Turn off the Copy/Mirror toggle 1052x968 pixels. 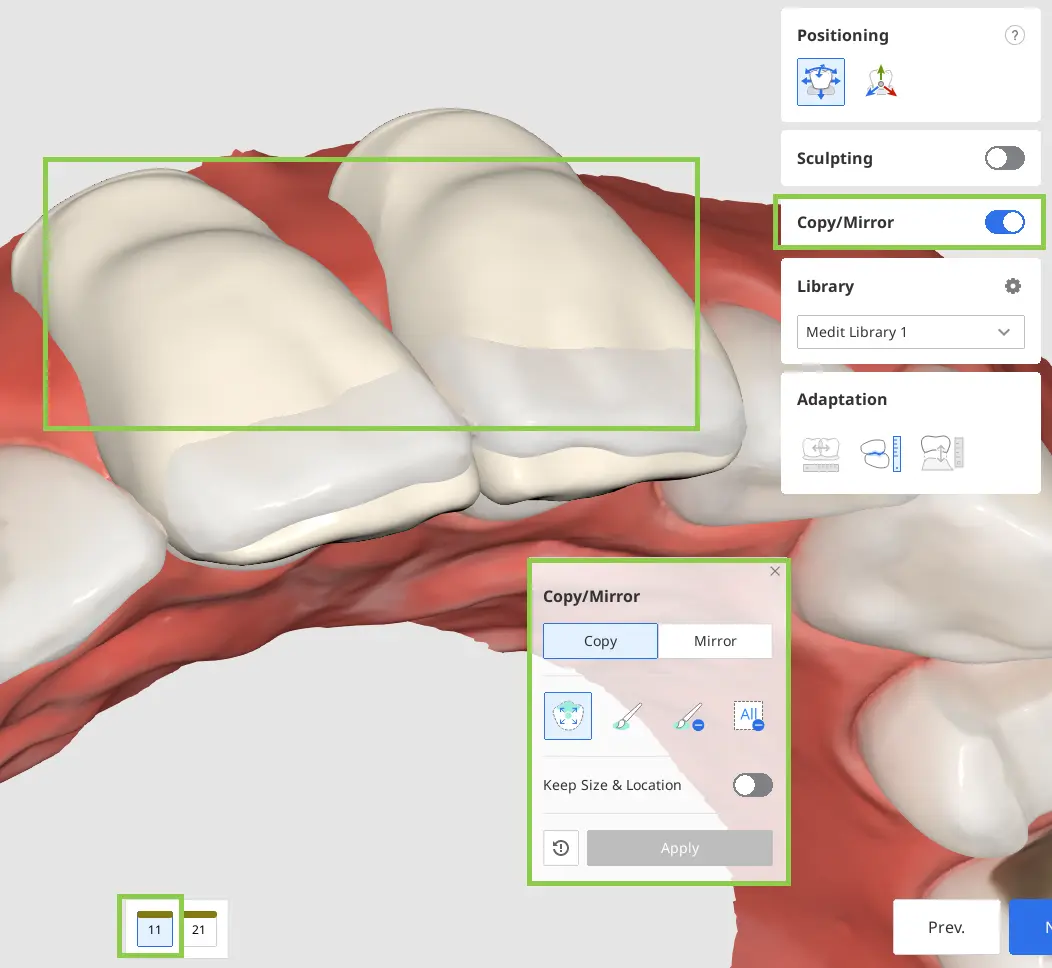(x=1004, y=222)
